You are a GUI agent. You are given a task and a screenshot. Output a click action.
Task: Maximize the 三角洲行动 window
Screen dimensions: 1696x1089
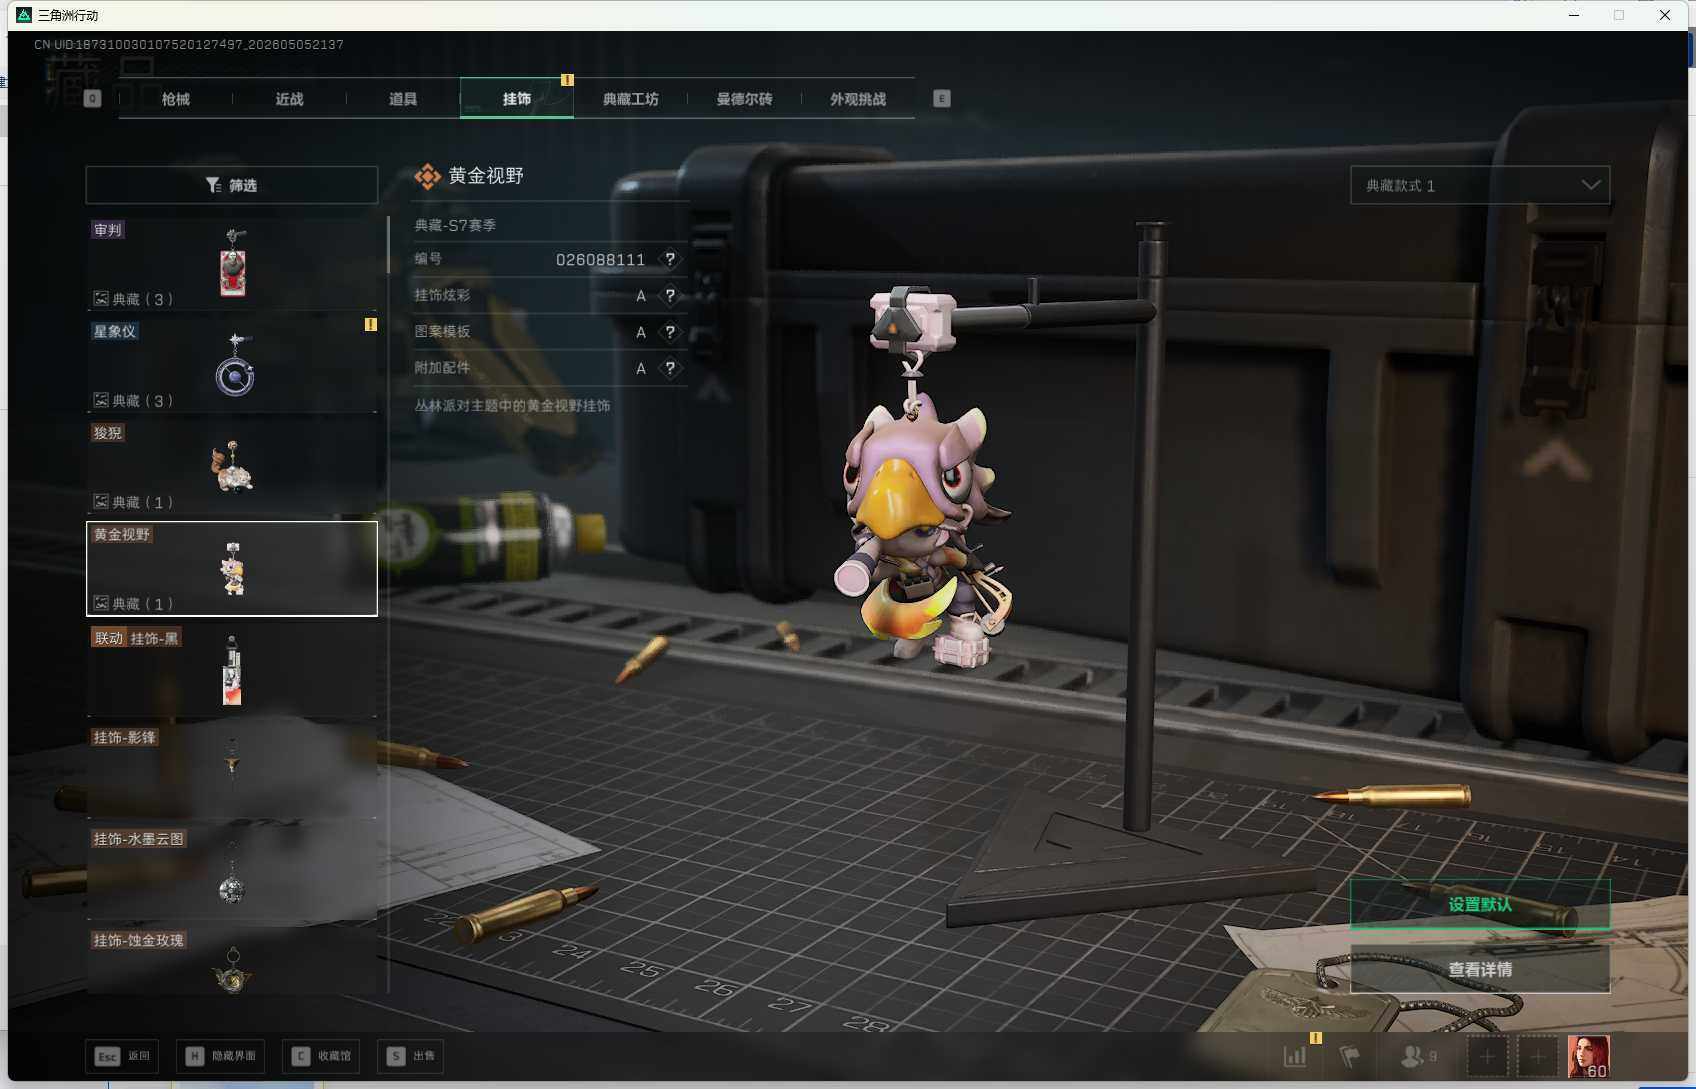(x=1619, y=15)
